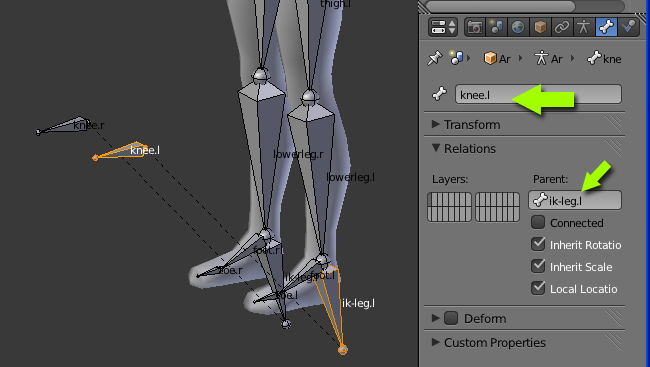Open the Bone Constraints tab
Viewport: 650px width, 367px height.
tap(628, 27)
